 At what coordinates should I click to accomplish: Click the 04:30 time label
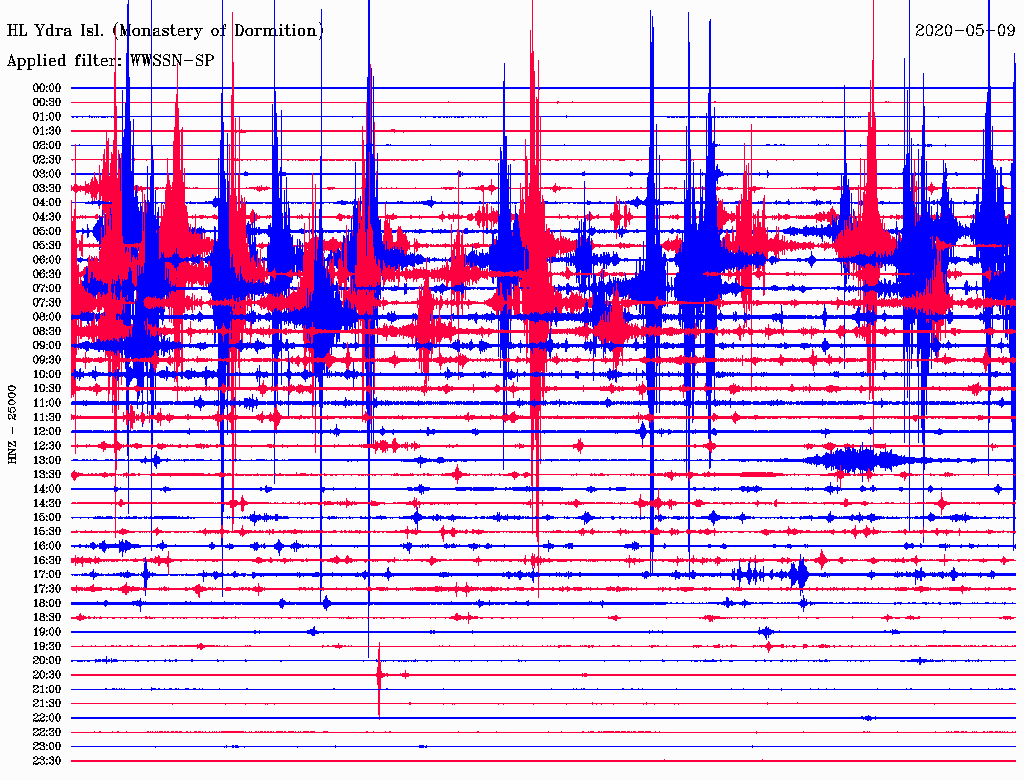coord(47,217)
